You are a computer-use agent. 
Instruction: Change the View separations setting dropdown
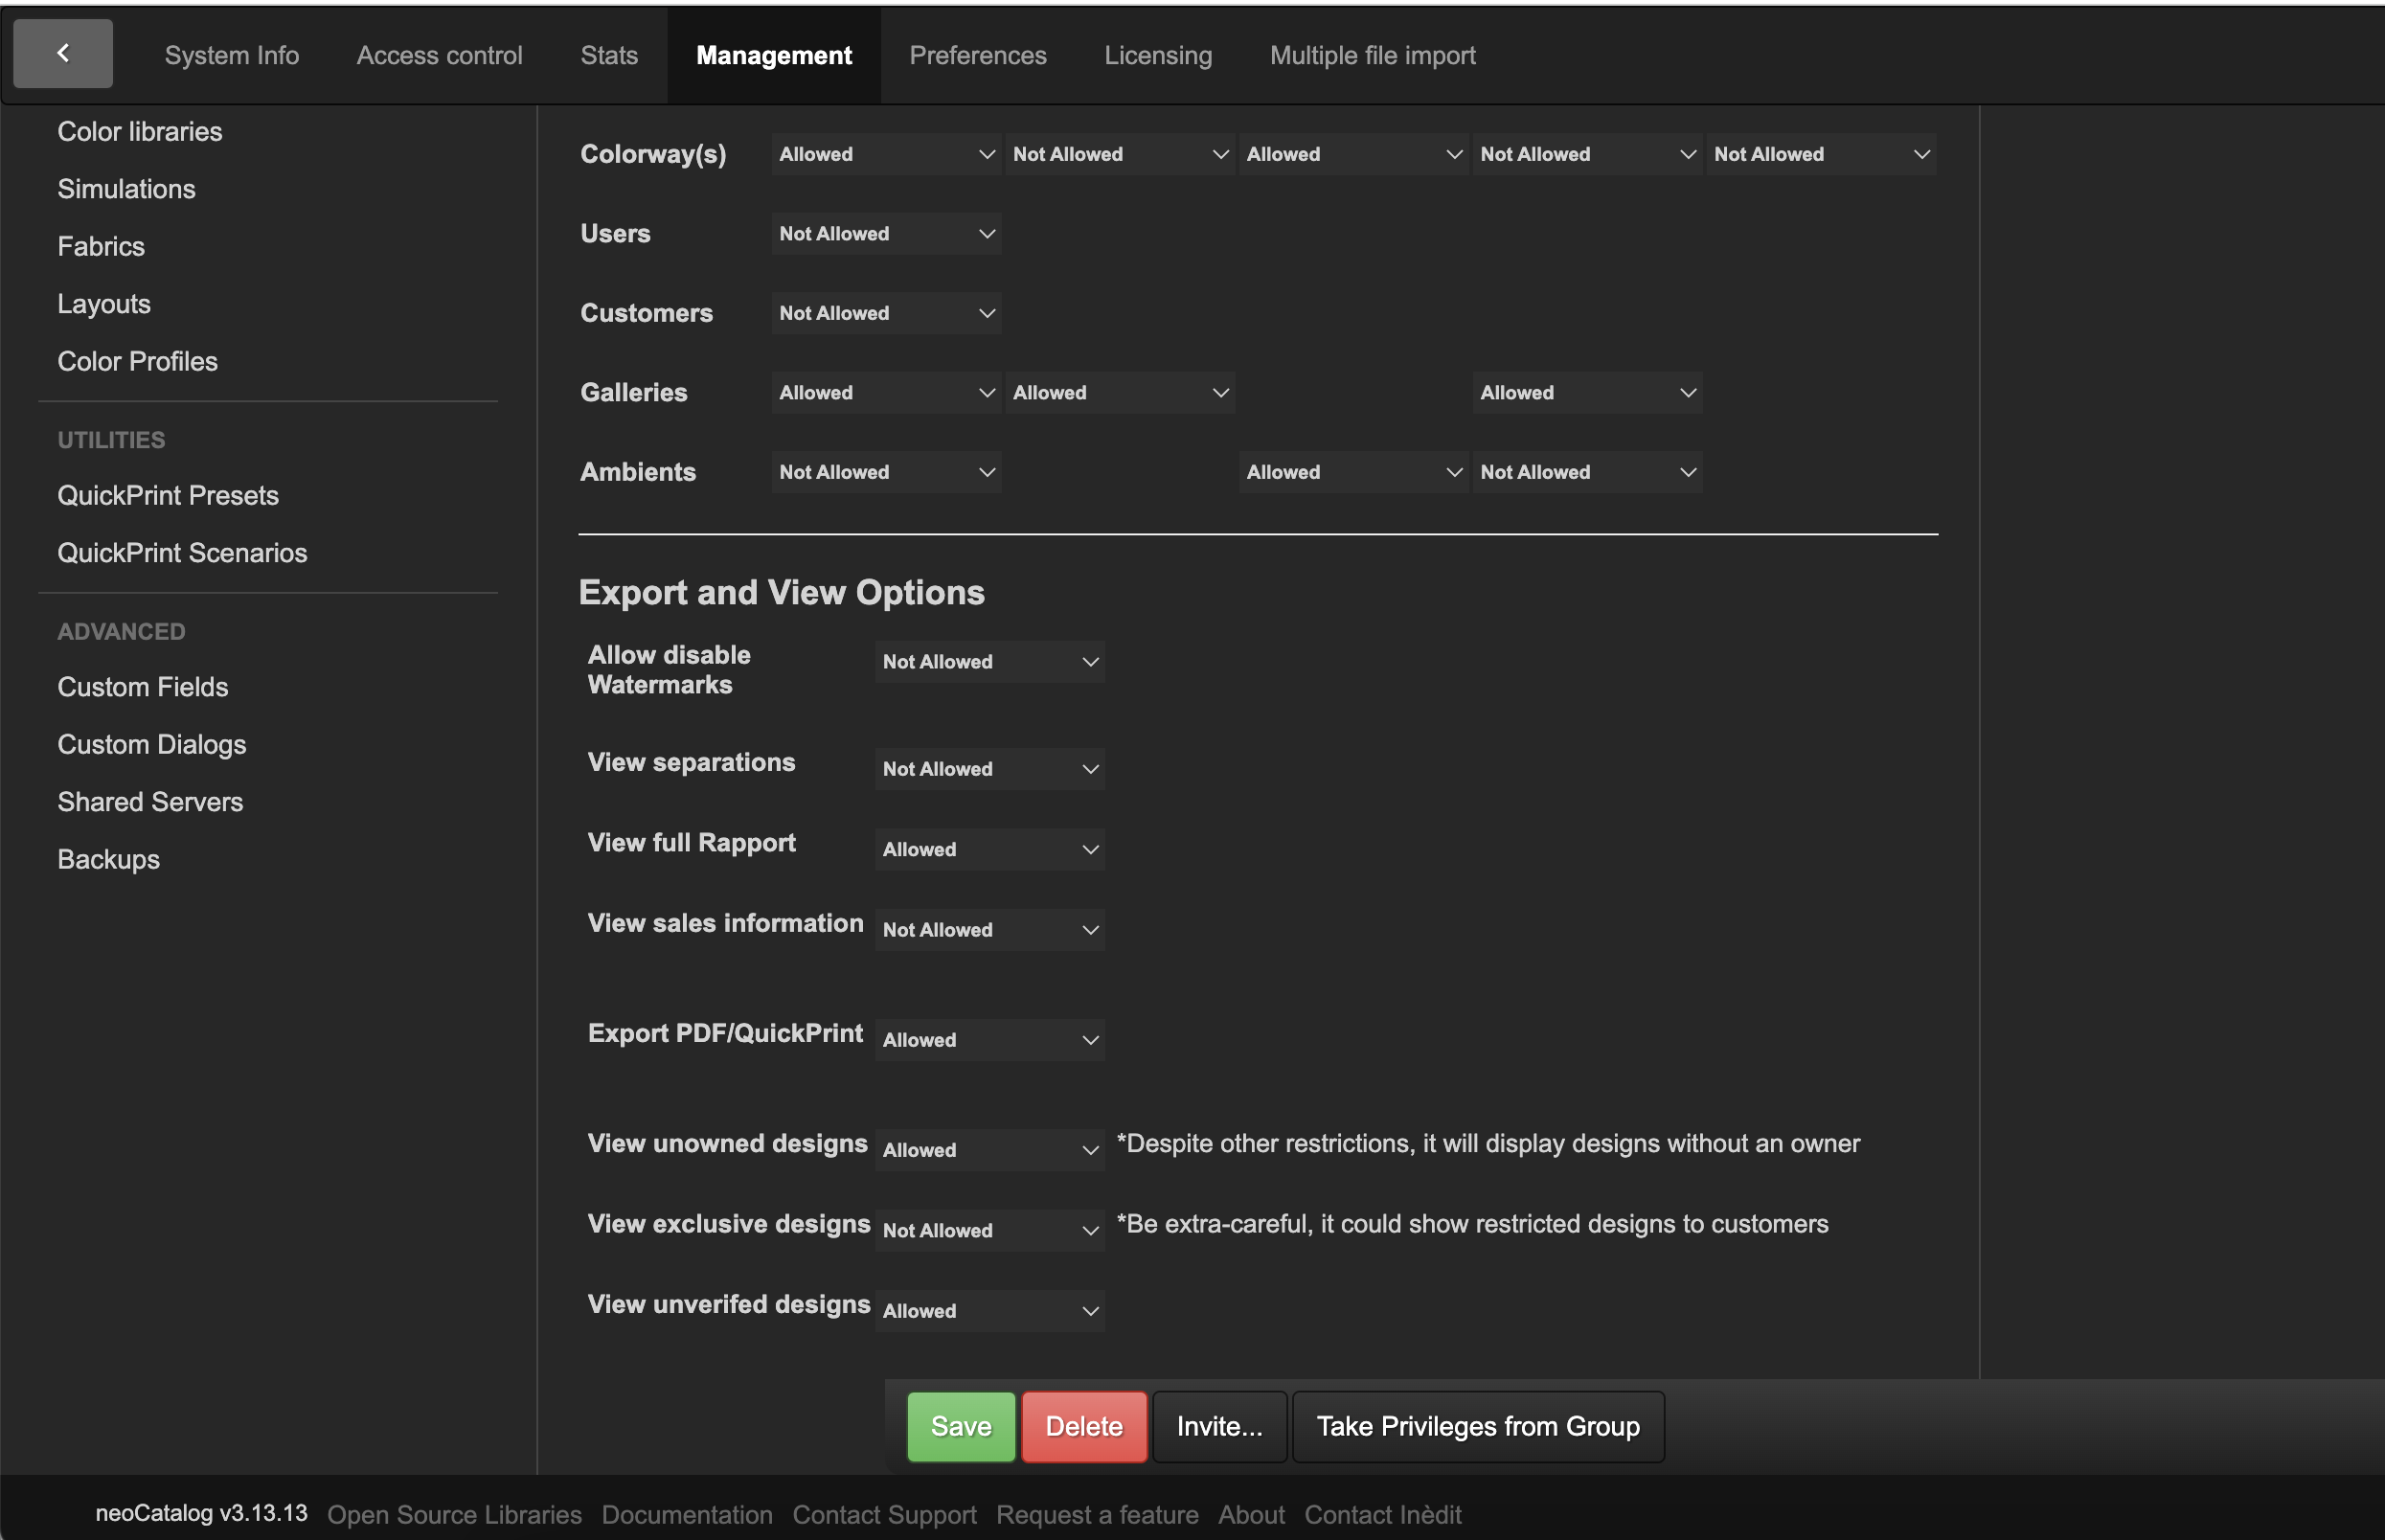click(988, 769)
